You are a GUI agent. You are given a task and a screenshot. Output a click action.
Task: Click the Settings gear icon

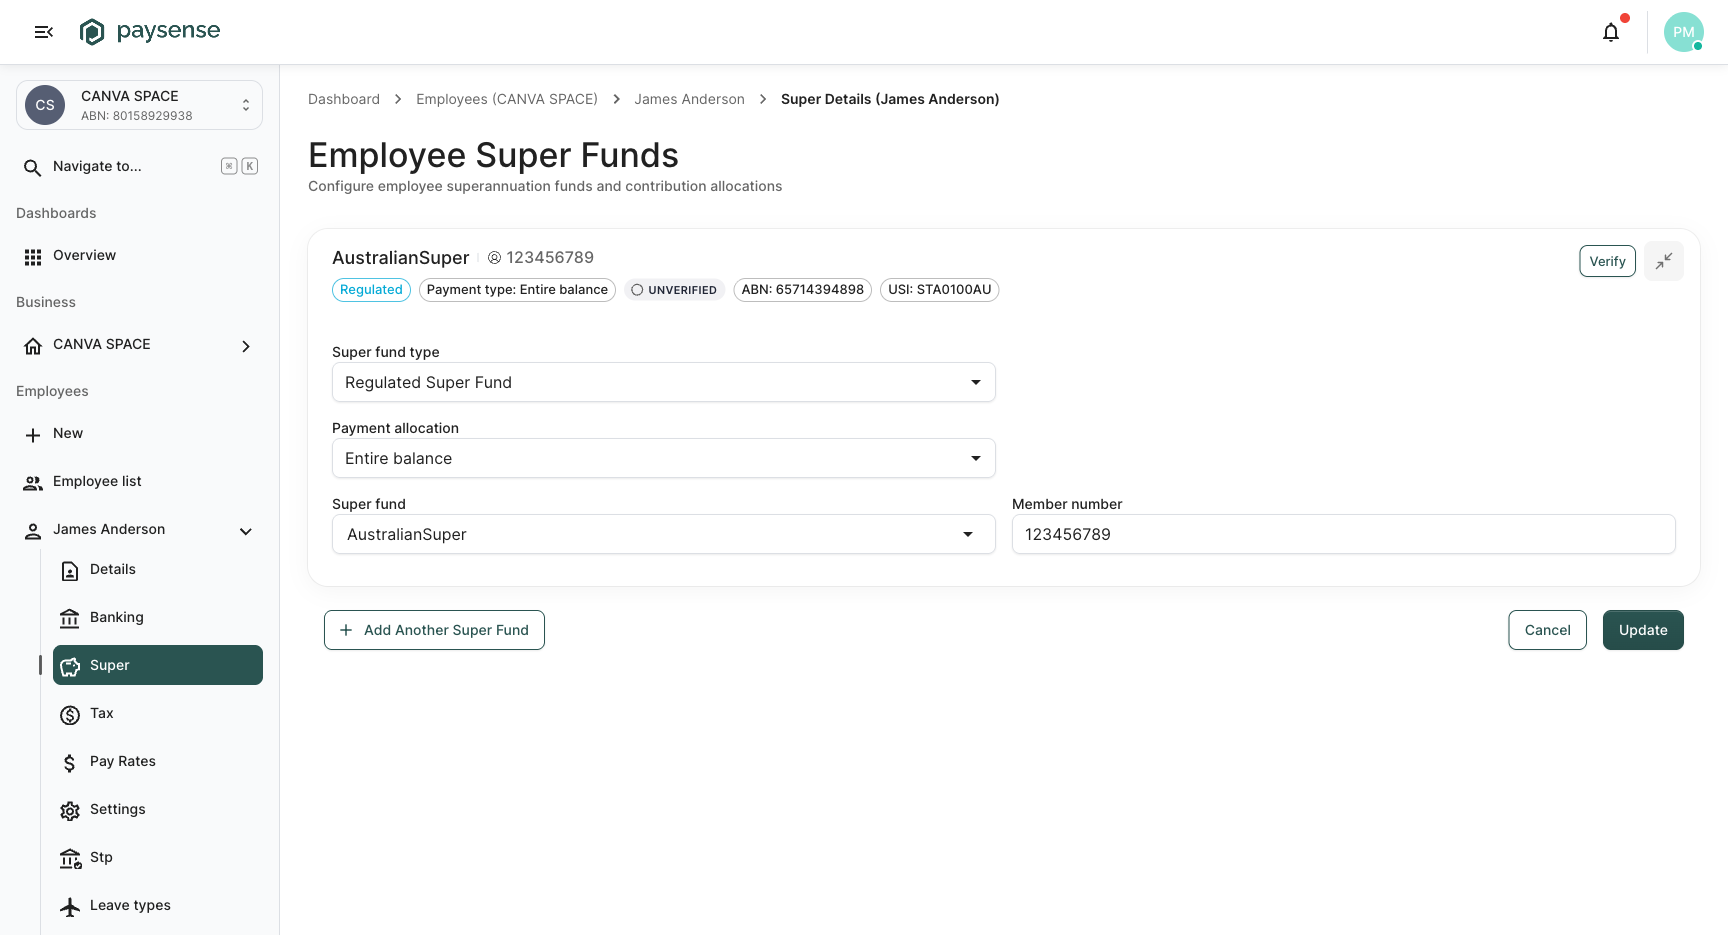click(70, 811)
